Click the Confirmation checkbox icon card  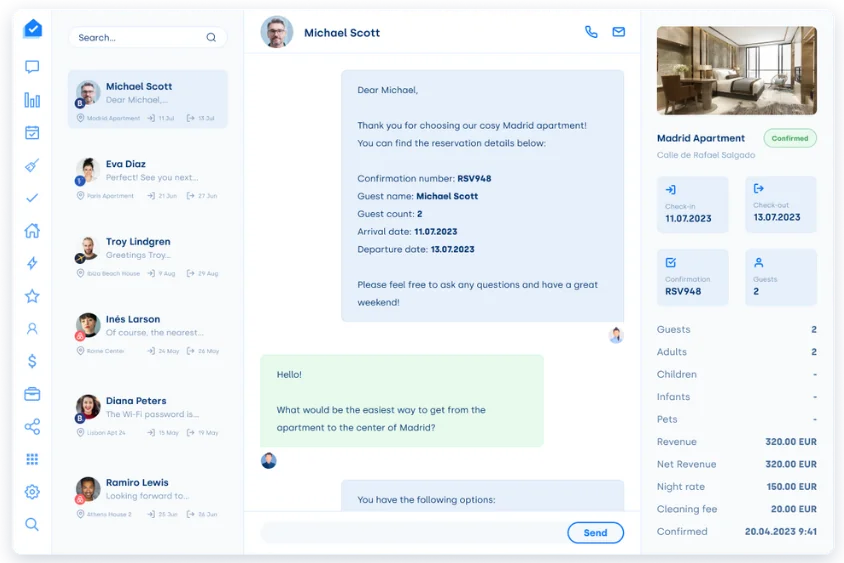[x=693, y=277]
